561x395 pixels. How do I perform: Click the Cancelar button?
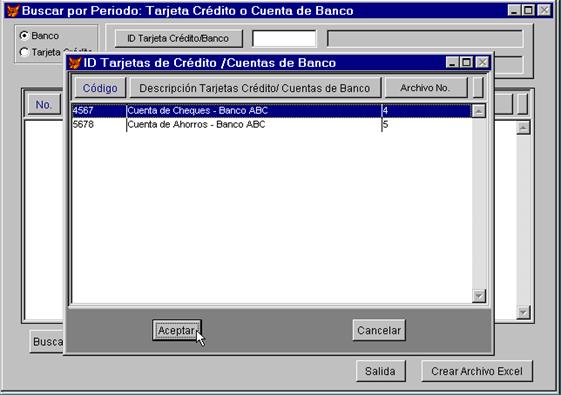coord(379,330)
